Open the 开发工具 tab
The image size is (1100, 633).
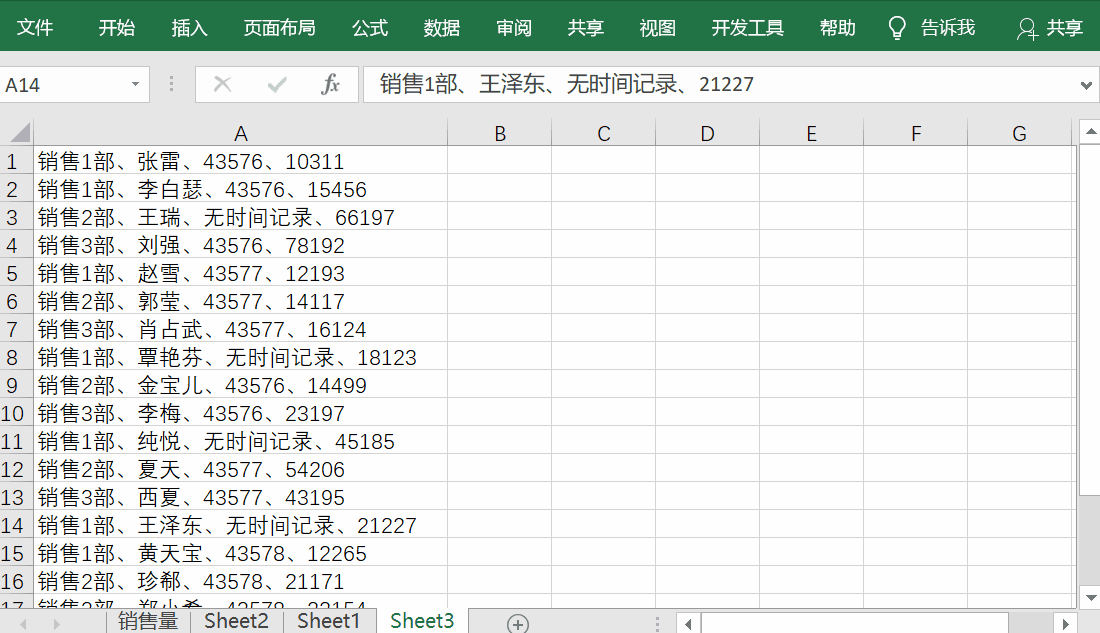click(x=747, y=27)
